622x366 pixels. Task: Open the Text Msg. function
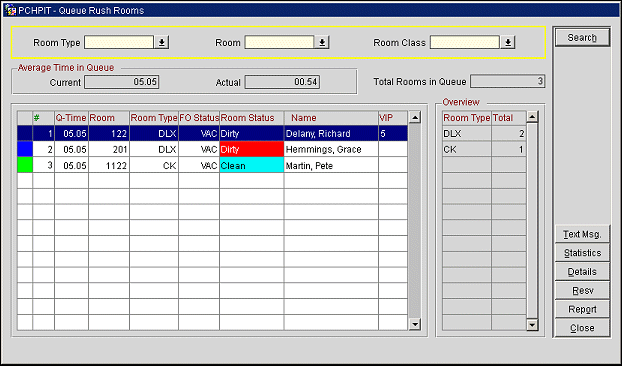click(582, 234)
